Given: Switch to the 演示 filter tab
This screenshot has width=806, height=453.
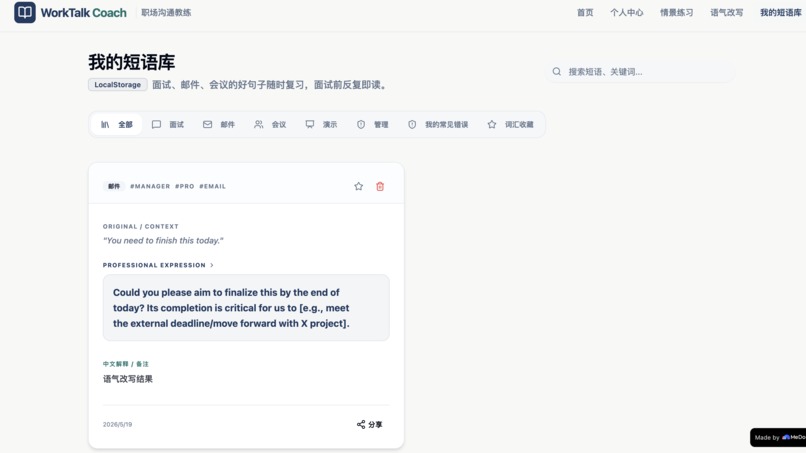Looking at the screenshot, I should (x=321, y=124).
